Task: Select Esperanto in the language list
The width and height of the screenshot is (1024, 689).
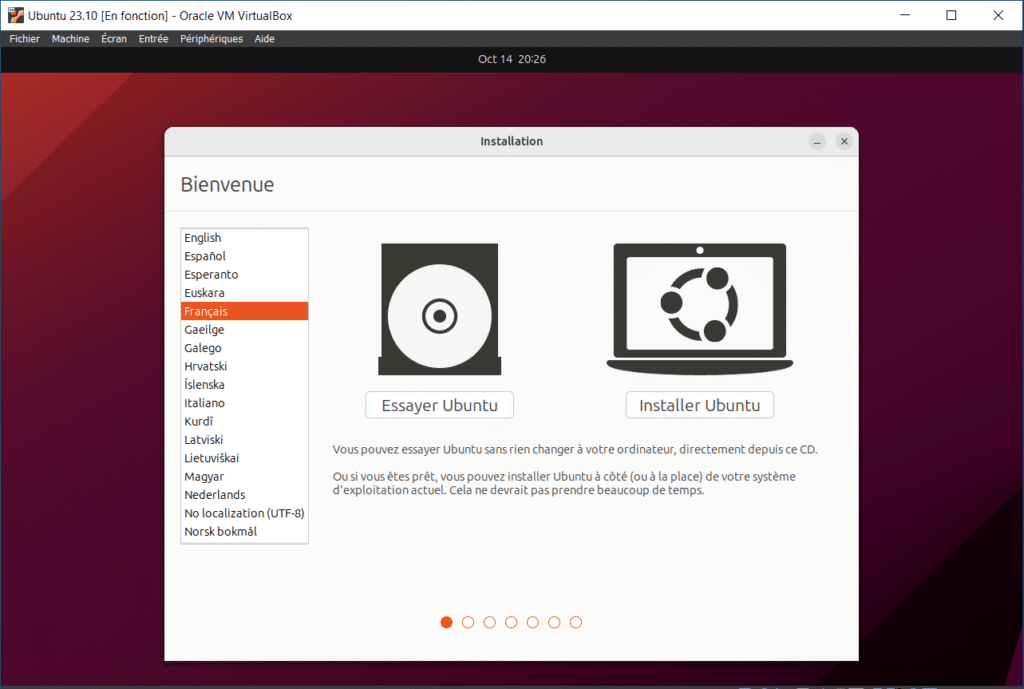Action: (244, 274)
